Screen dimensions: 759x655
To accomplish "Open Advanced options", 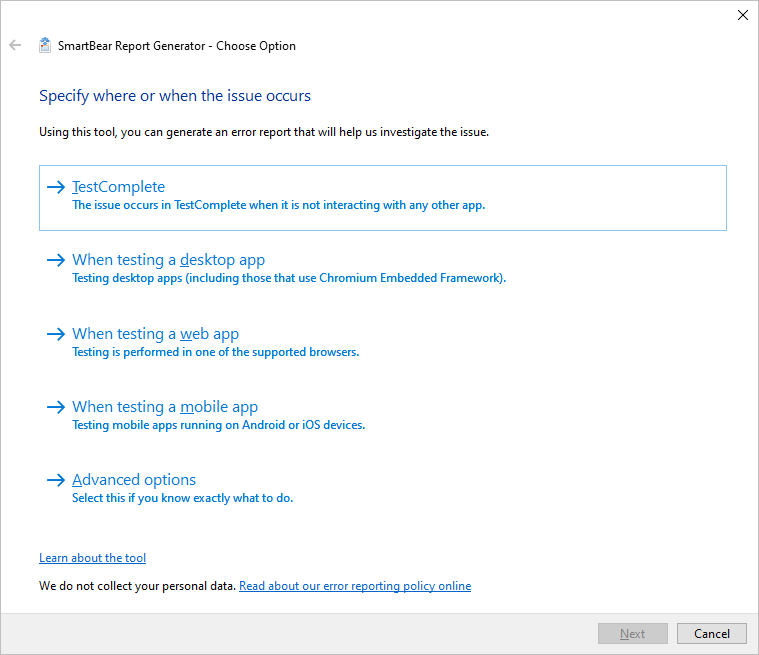I will pos(134,480).
